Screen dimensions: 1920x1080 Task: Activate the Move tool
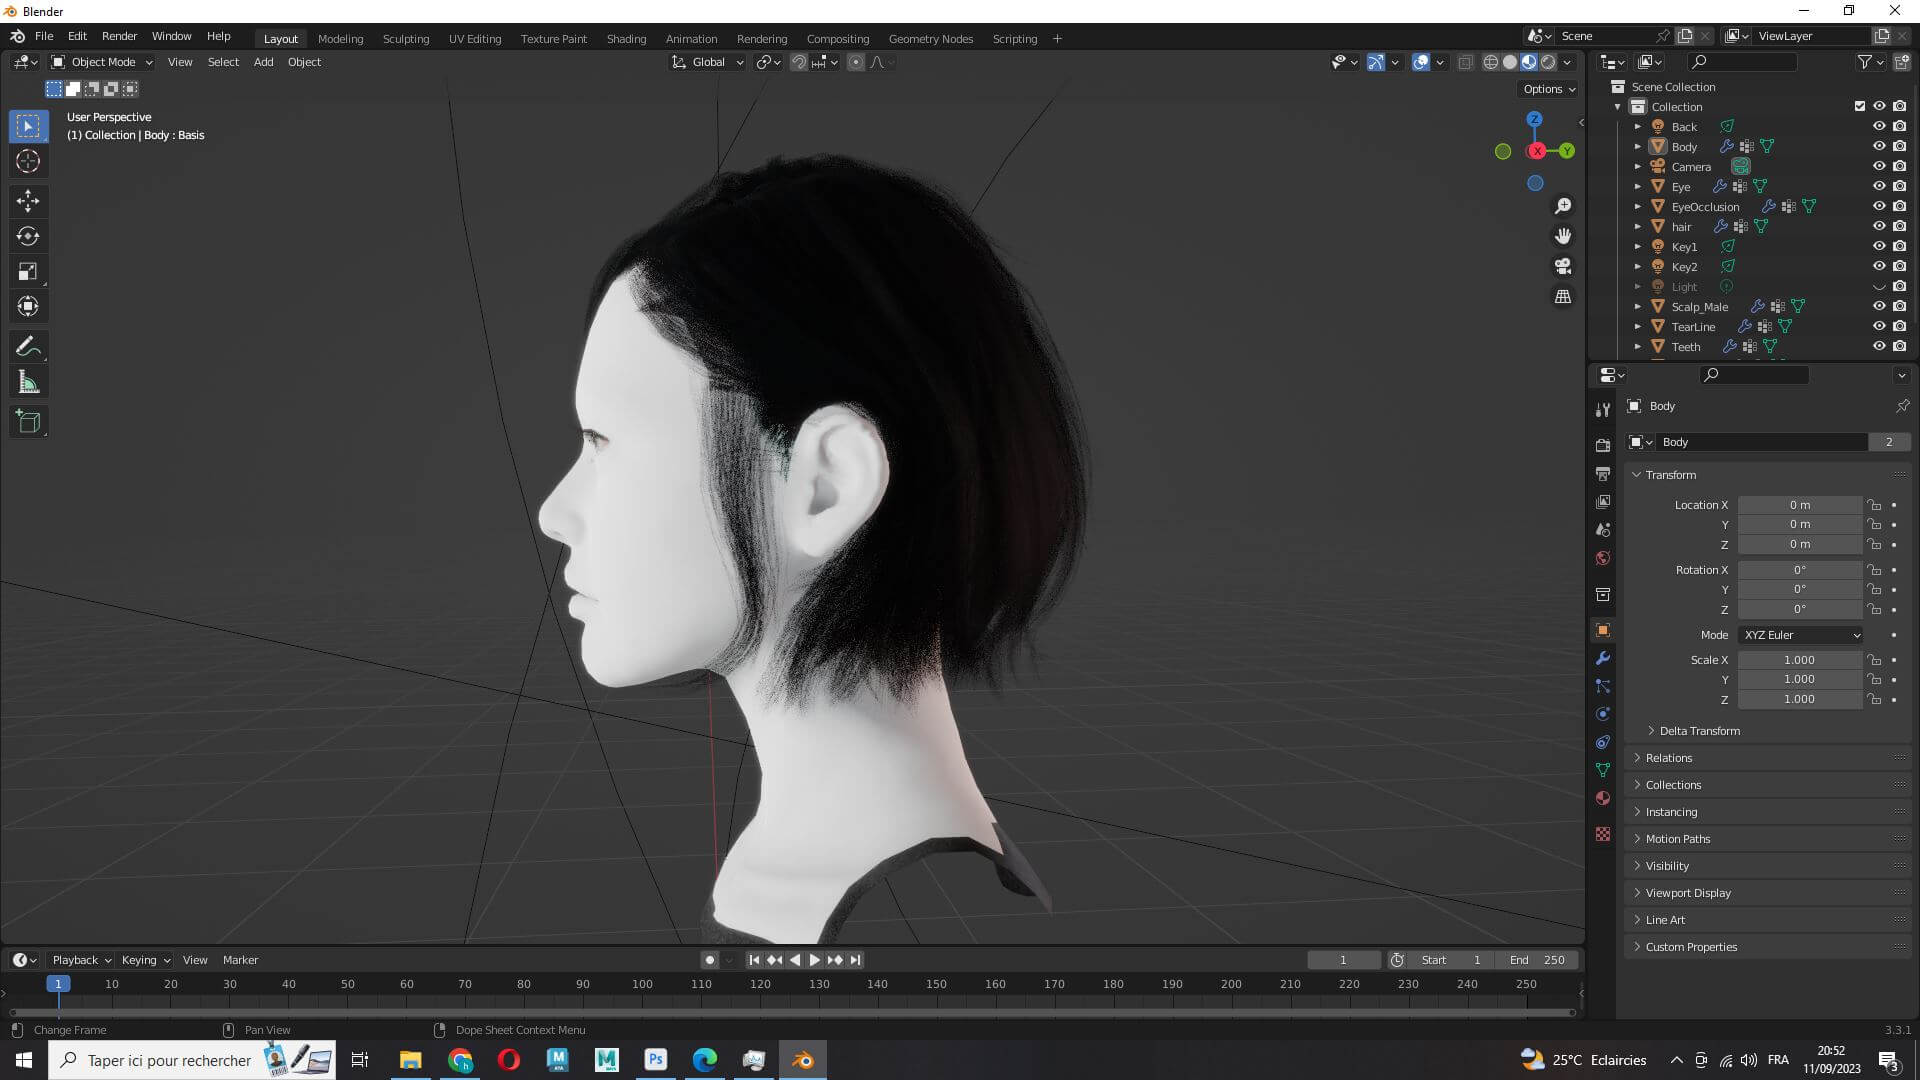click(x=28, y=201)
